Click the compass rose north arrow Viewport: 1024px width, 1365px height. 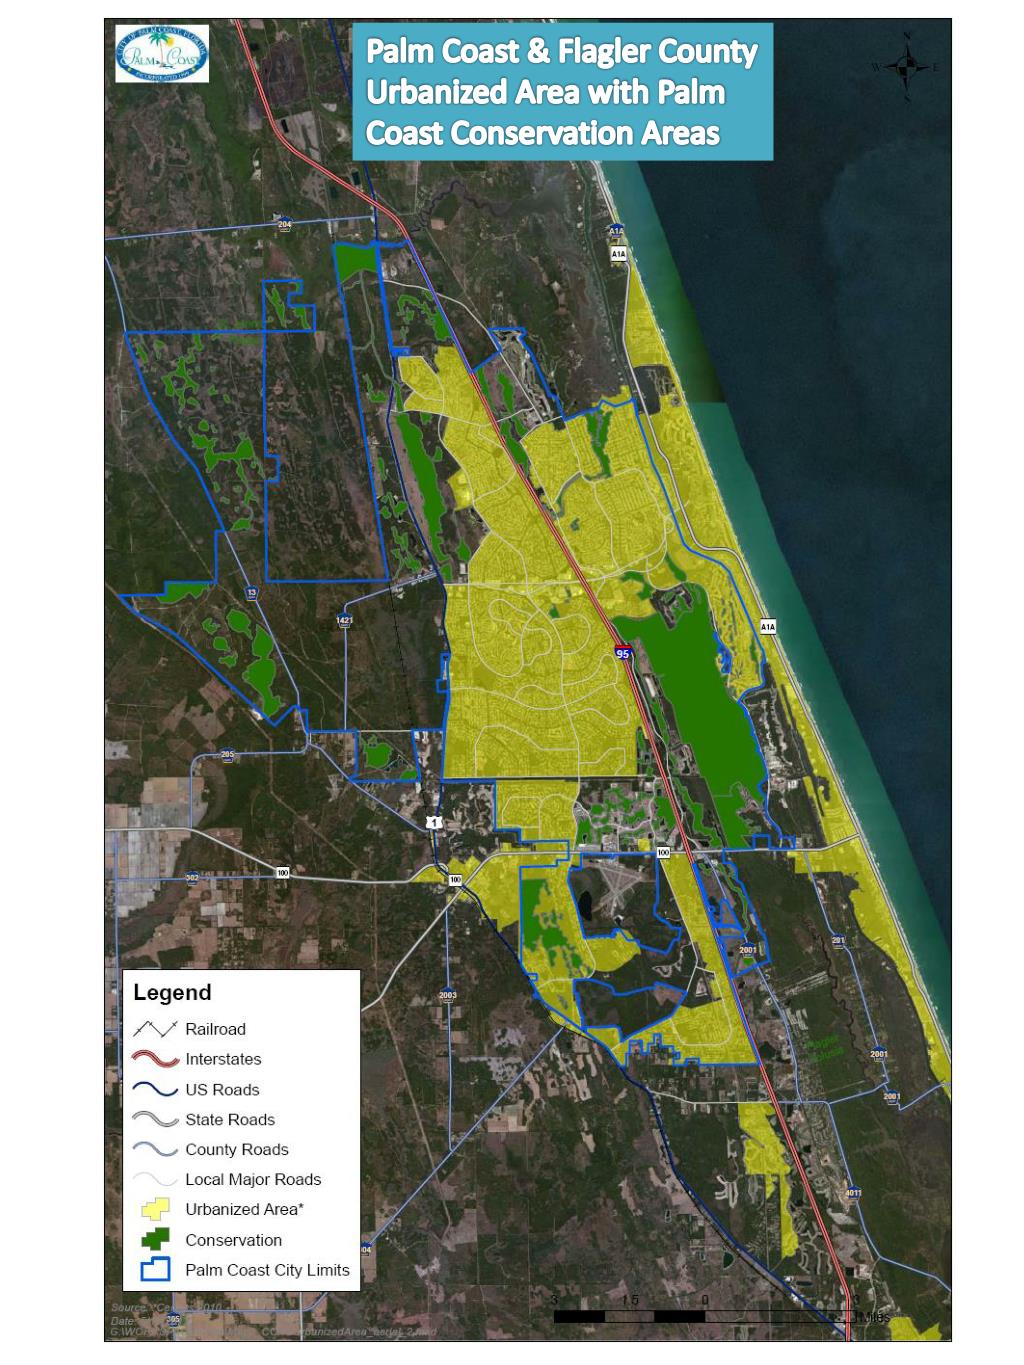click(x=906, y=68)
